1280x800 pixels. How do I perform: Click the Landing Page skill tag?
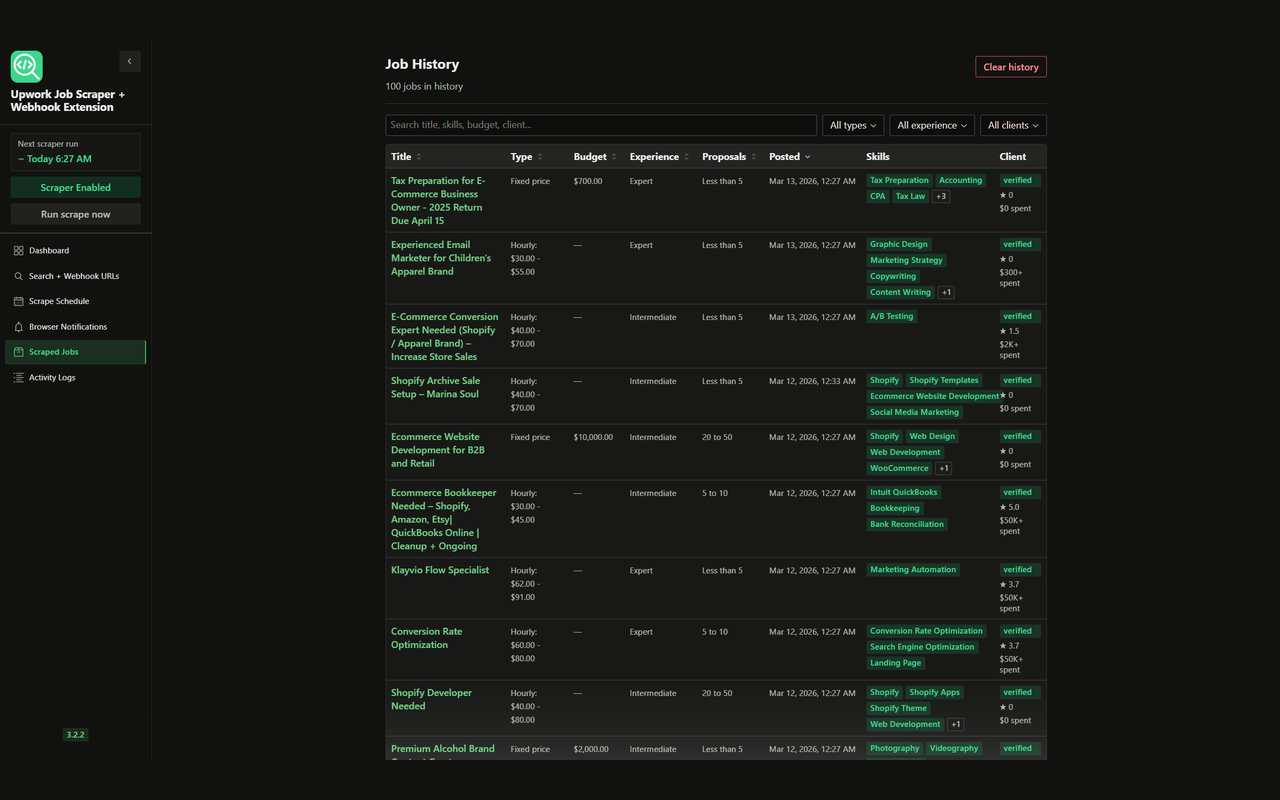[896, 663]
